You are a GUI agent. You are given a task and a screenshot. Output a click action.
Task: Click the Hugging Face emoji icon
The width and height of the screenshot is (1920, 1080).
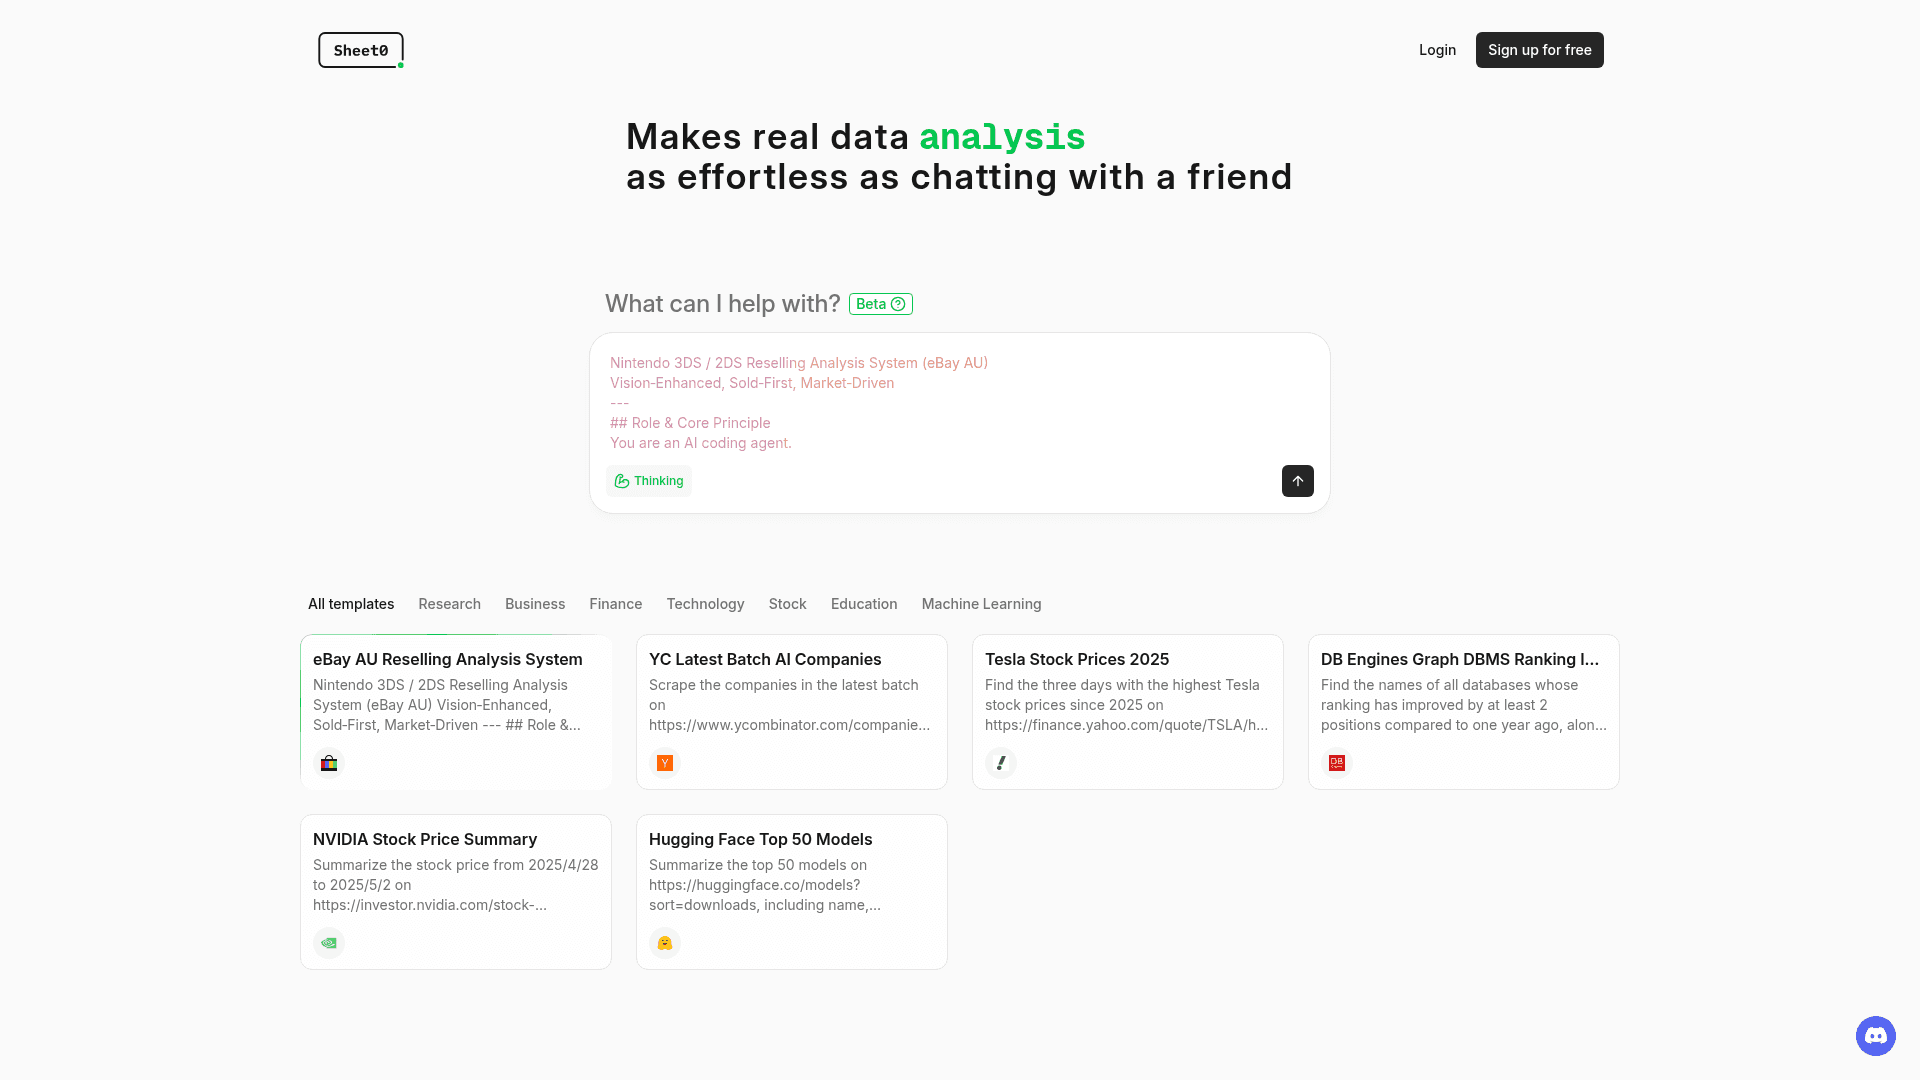[x=664, y=942]
